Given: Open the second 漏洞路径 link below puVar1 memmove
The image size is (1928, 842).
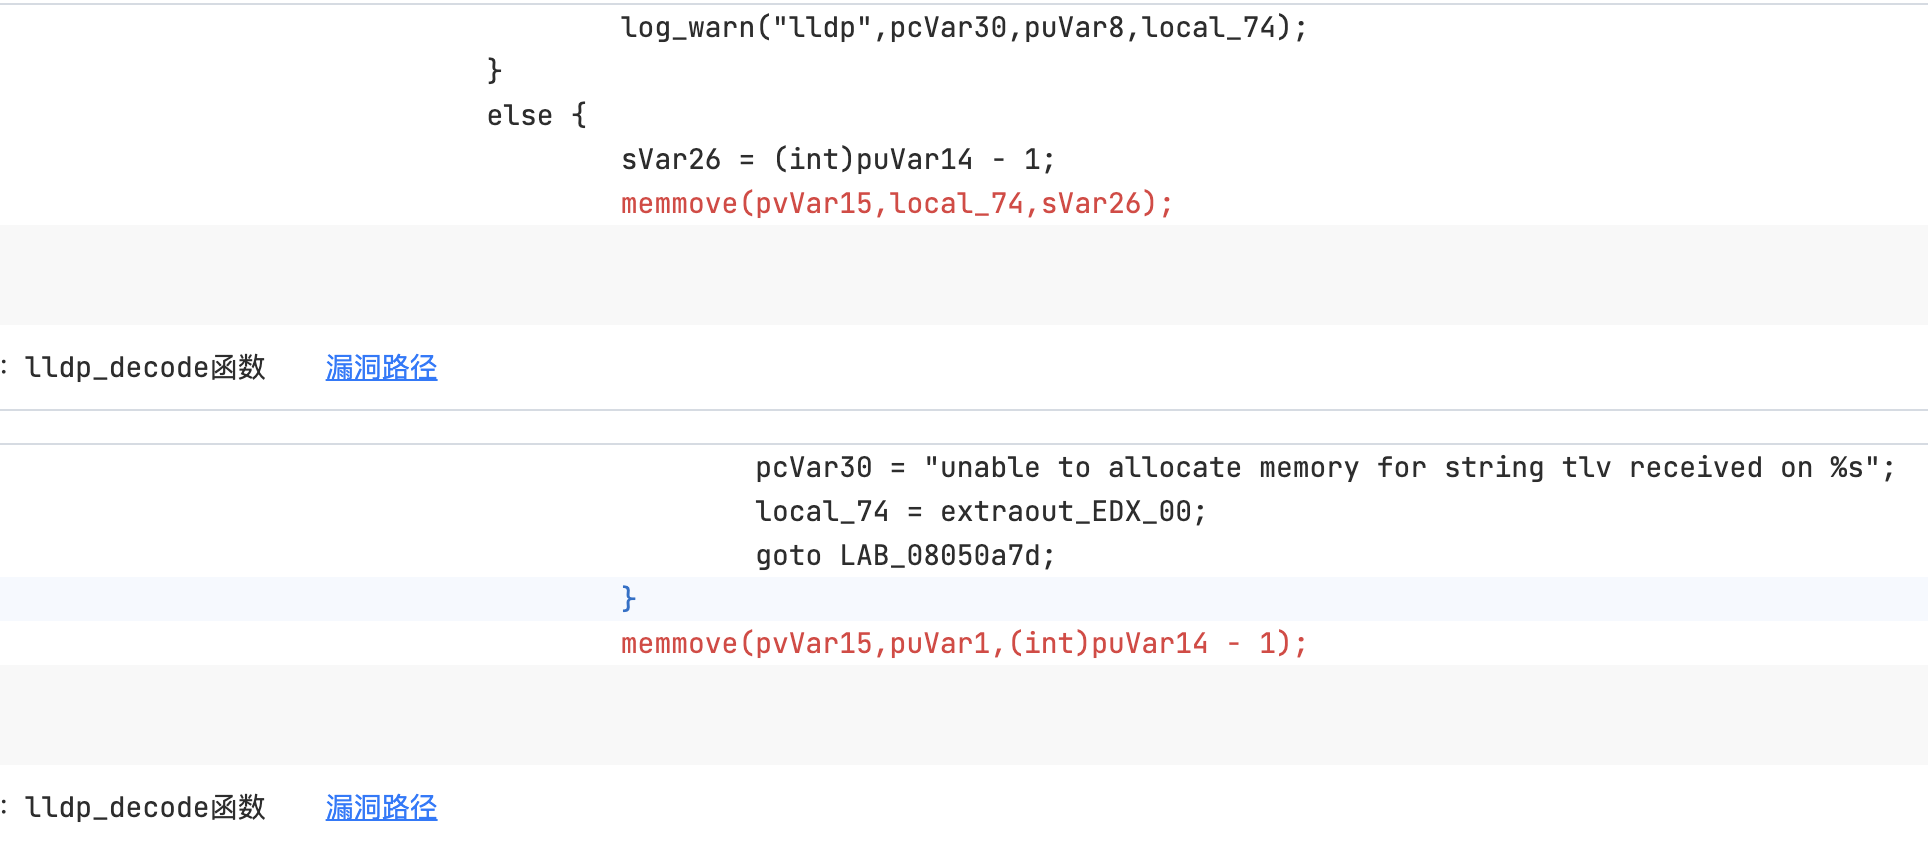Looking at the screenshot, I should pyautogui.click(x=381, y=808).
